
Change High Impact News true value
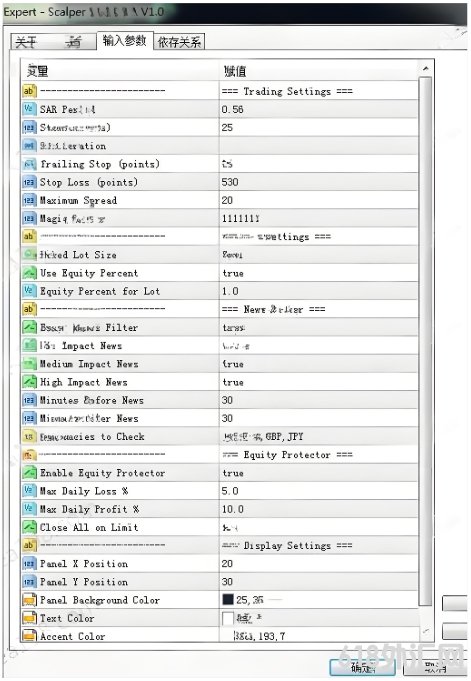(x=318, y=382)
